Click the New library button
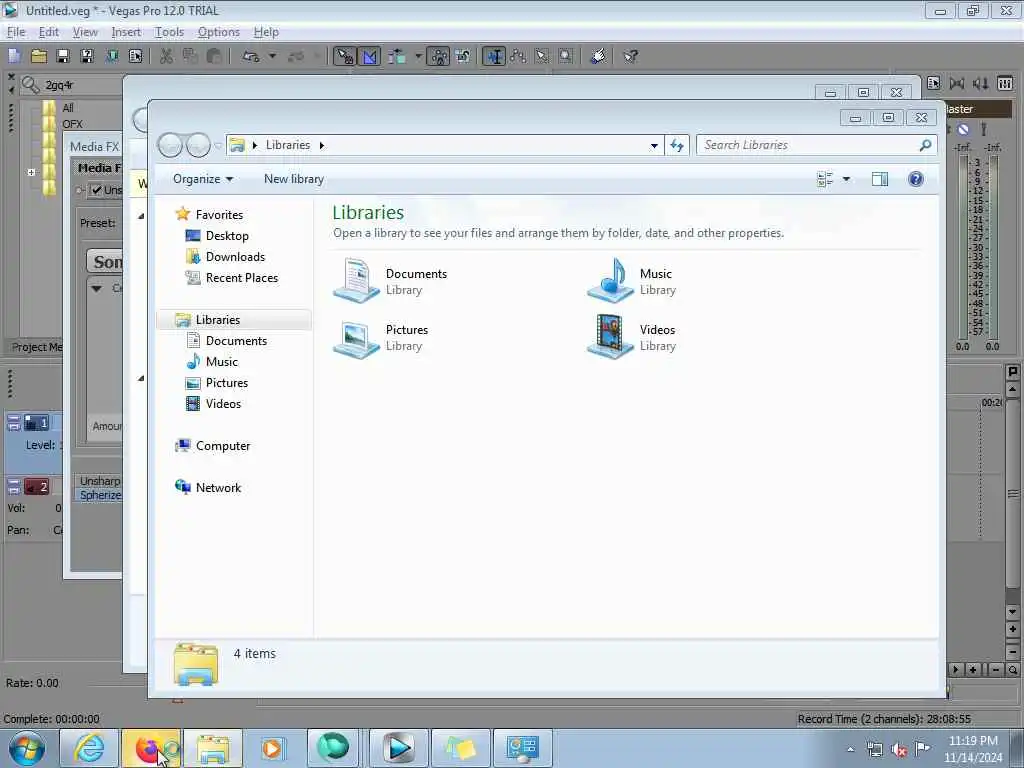This screenshot has height=768, width=1024. click(x=294, y=179)
